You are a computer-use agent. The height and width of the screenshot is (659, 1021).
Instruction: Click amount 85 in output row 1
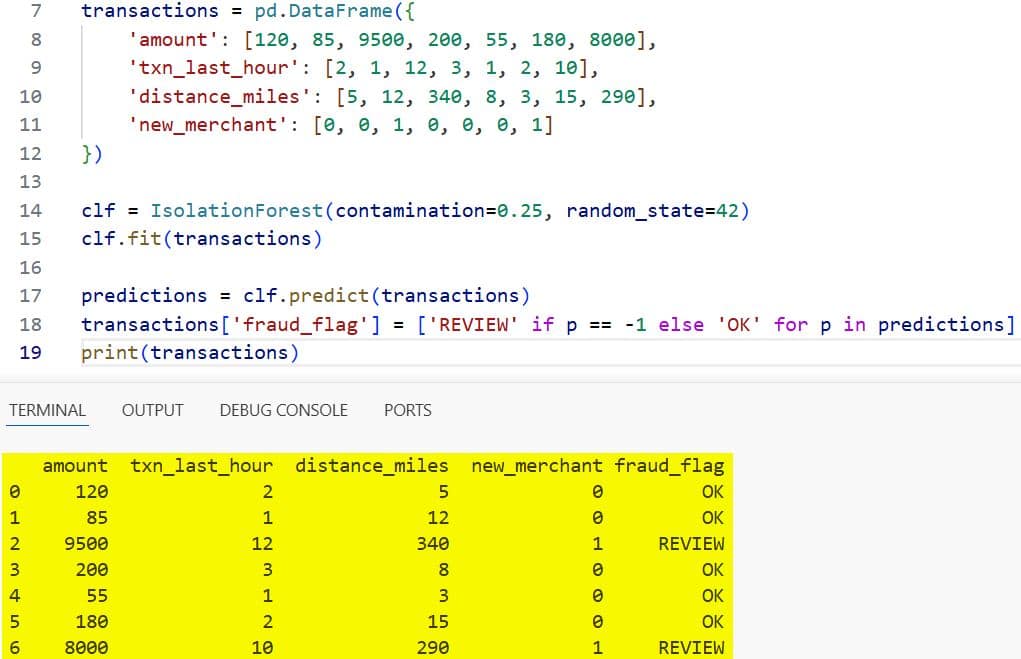[97, 518]
